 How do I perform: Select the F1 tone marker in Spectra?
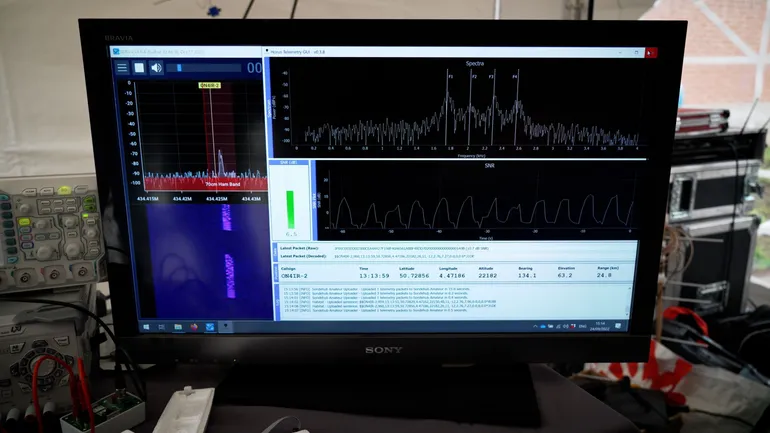[450, 76]
